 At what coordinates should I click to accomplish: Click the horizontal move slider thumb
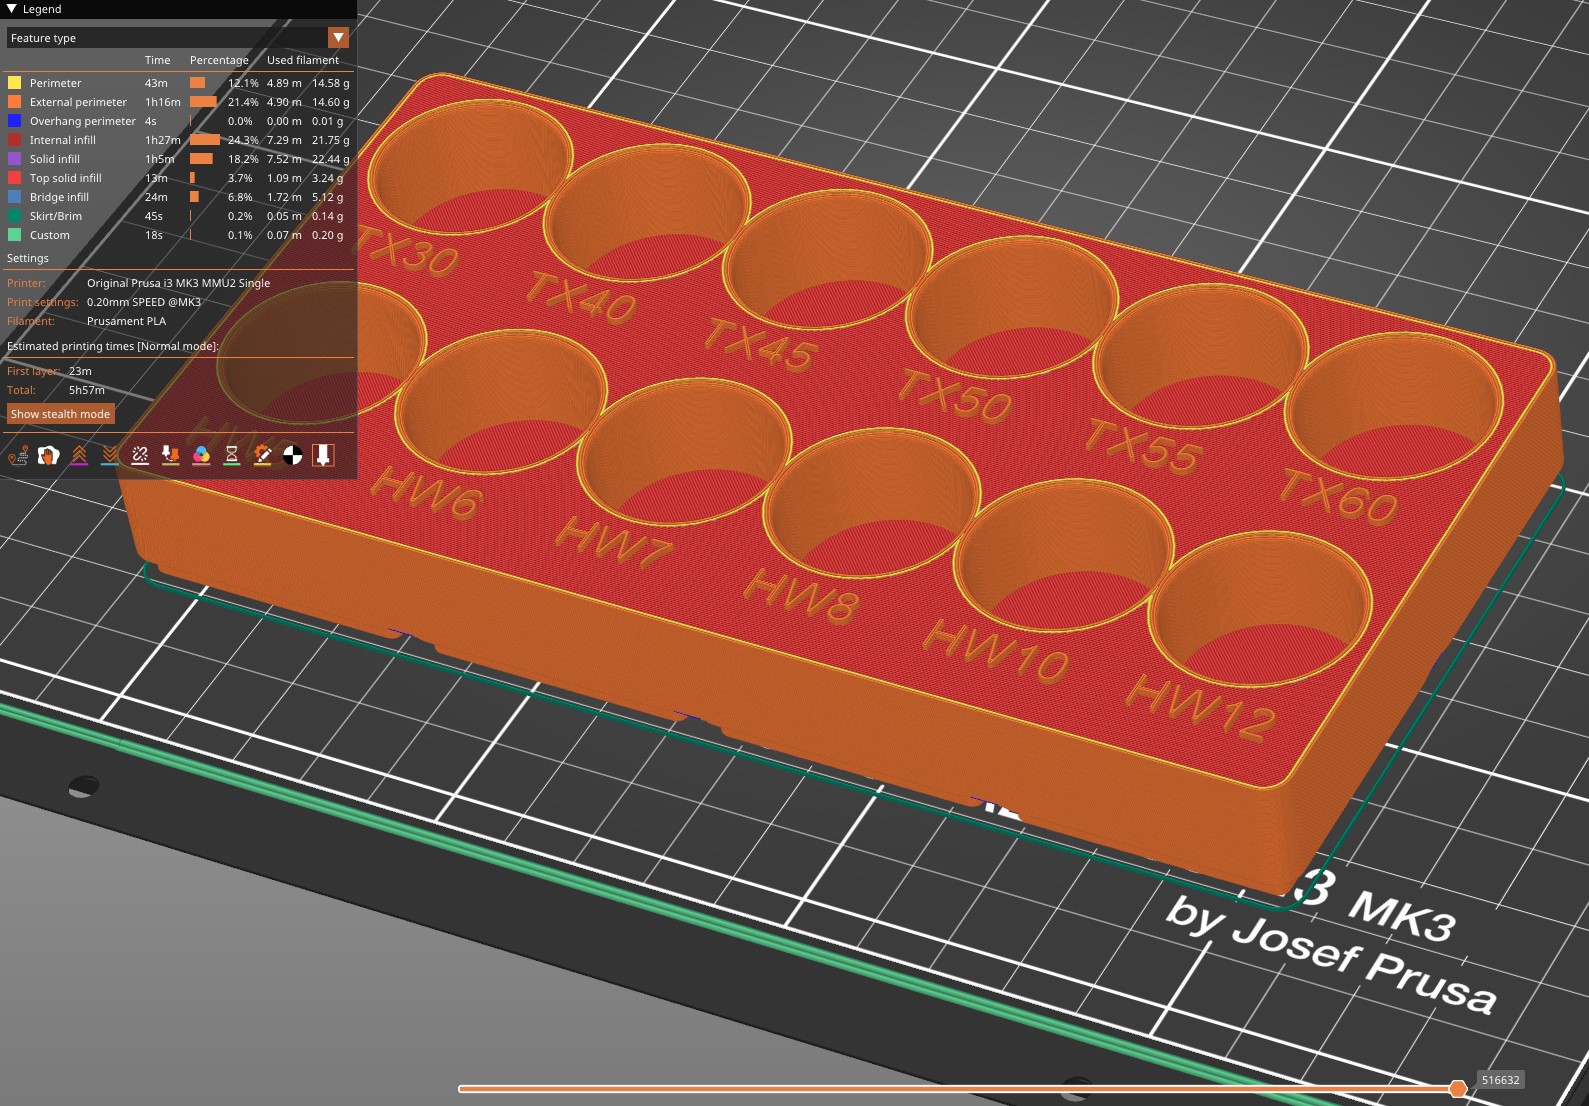[x=1458, y=1088]
